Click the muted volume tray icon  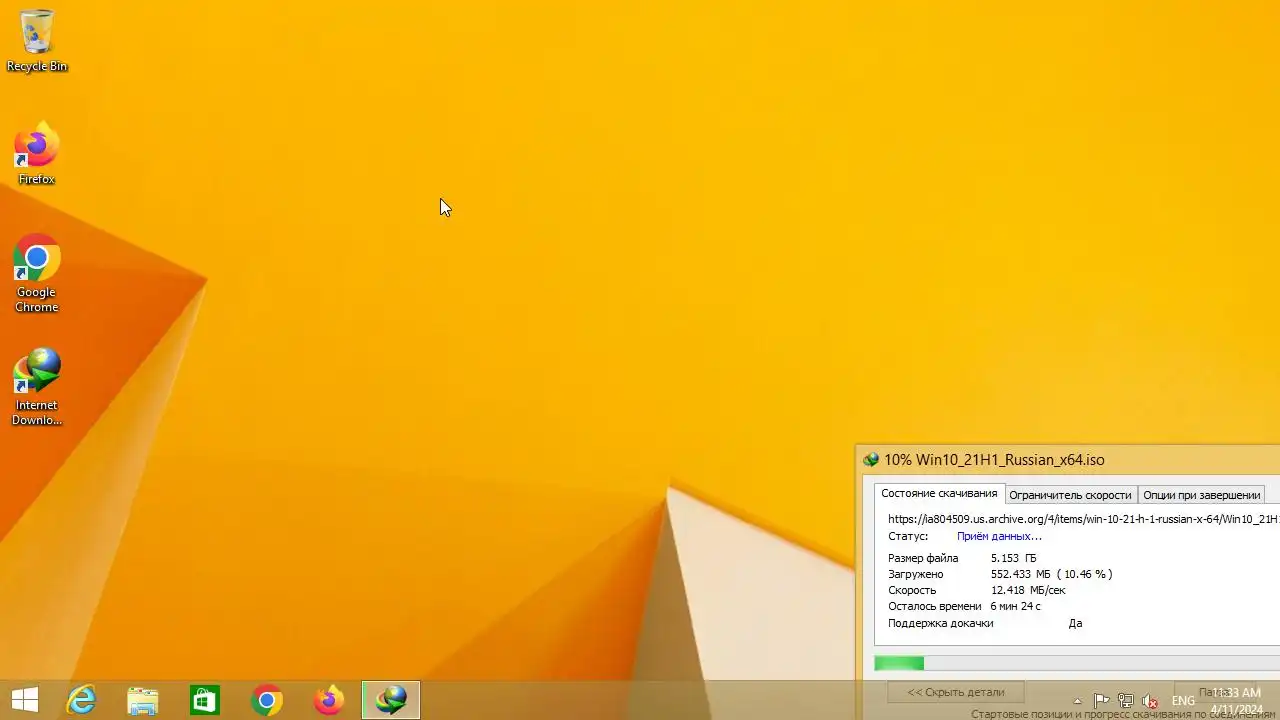[x=1150, y=701]
